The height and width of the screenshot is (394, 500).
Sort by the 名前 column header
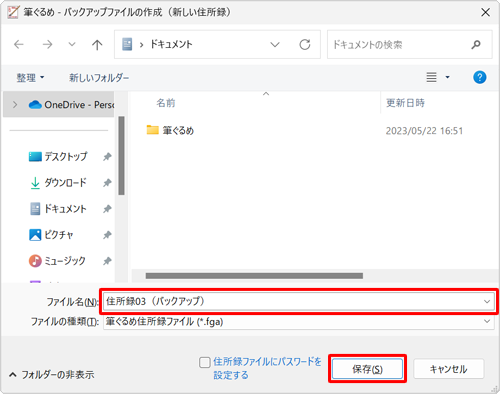(x=166, y=103)
